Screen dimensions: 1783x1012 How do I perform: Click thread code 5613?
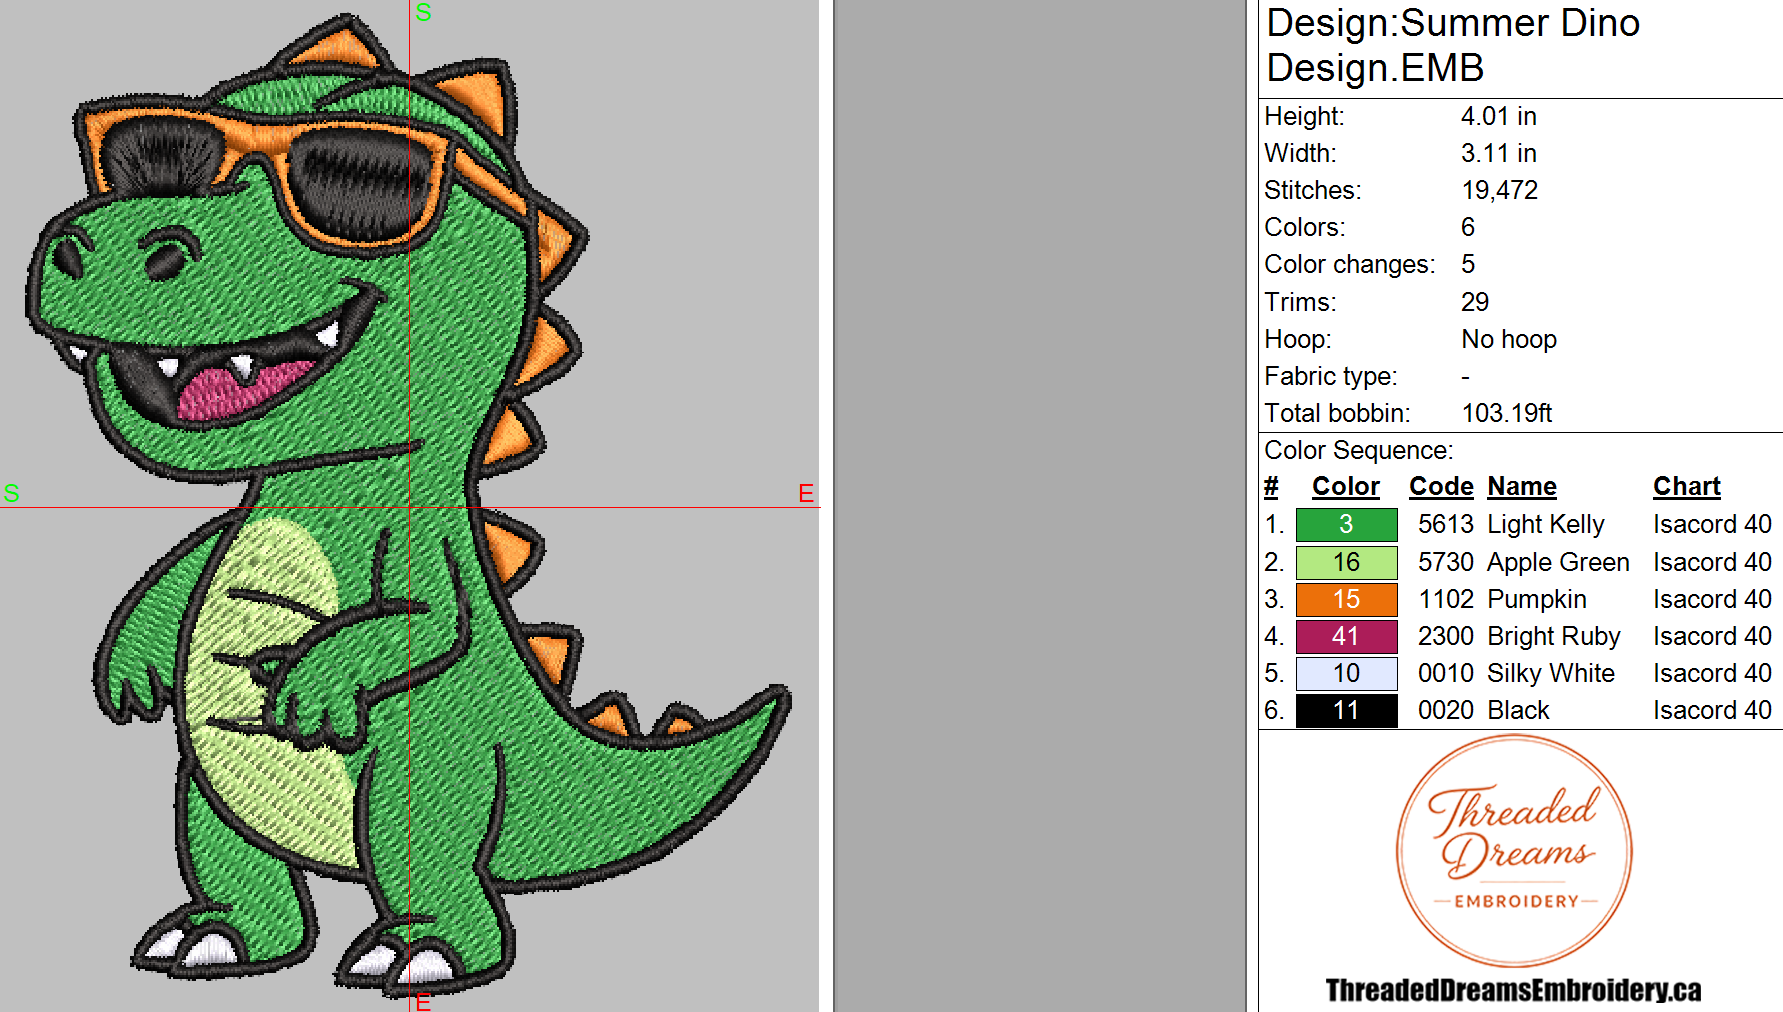pos(1446,525)
